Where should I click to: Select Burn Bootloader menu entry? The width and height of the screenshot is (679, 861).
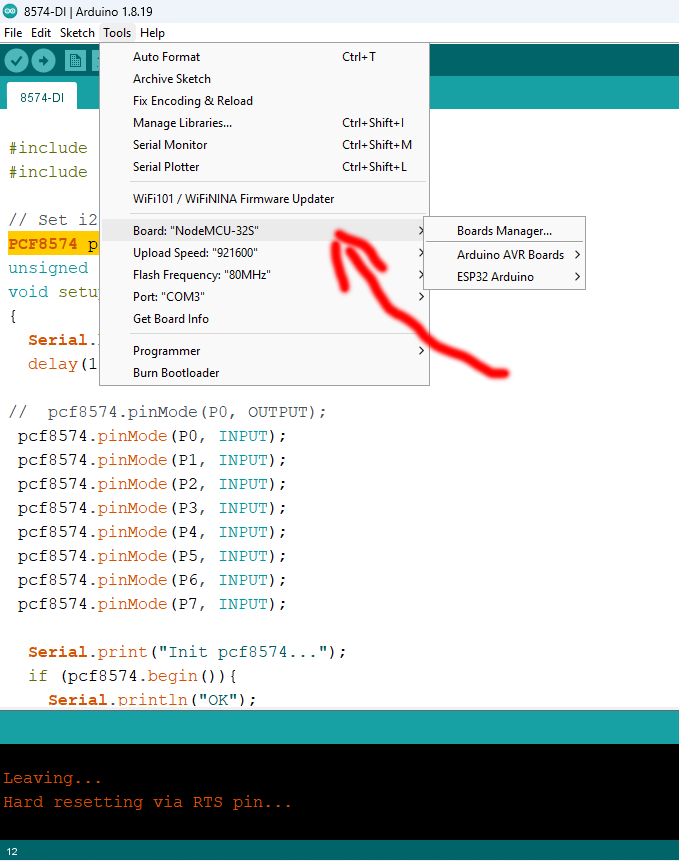(176, 373)
